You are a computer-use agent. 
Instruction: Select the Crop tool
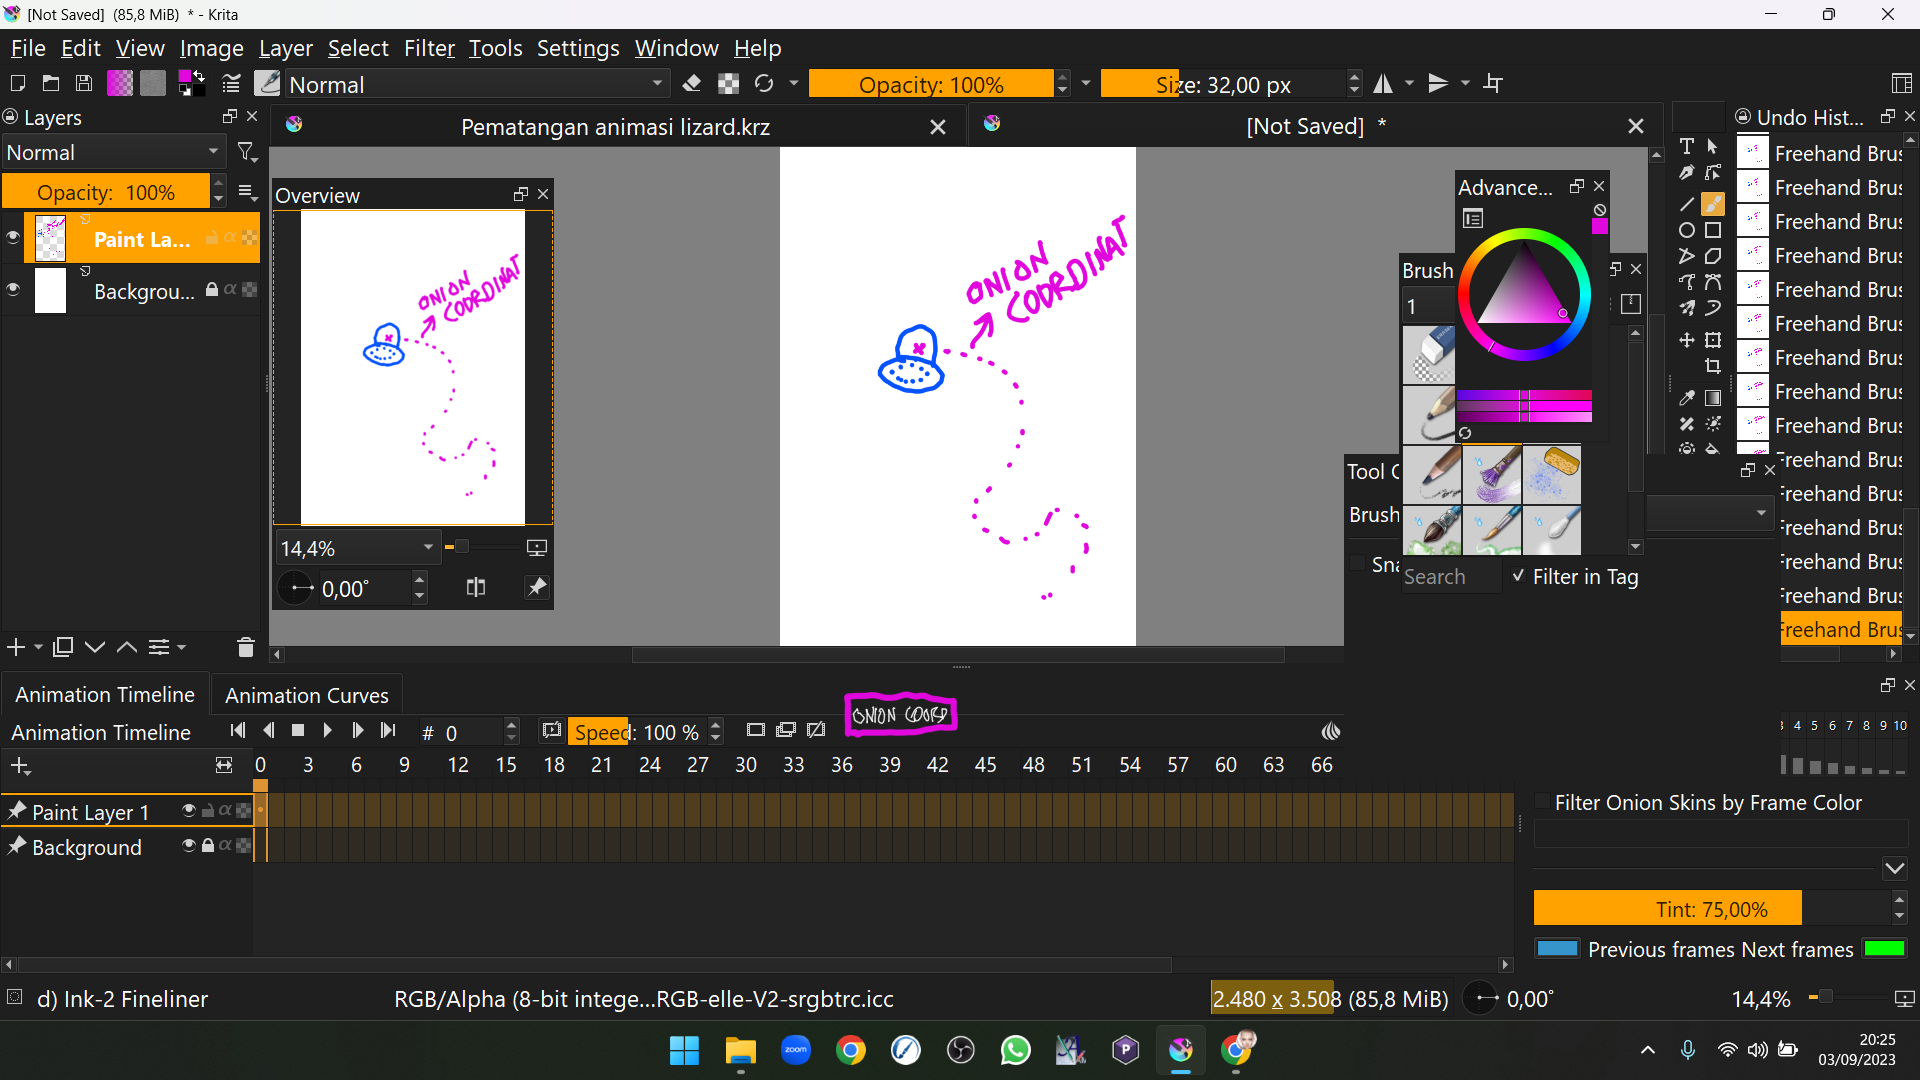pos(1713,366)
